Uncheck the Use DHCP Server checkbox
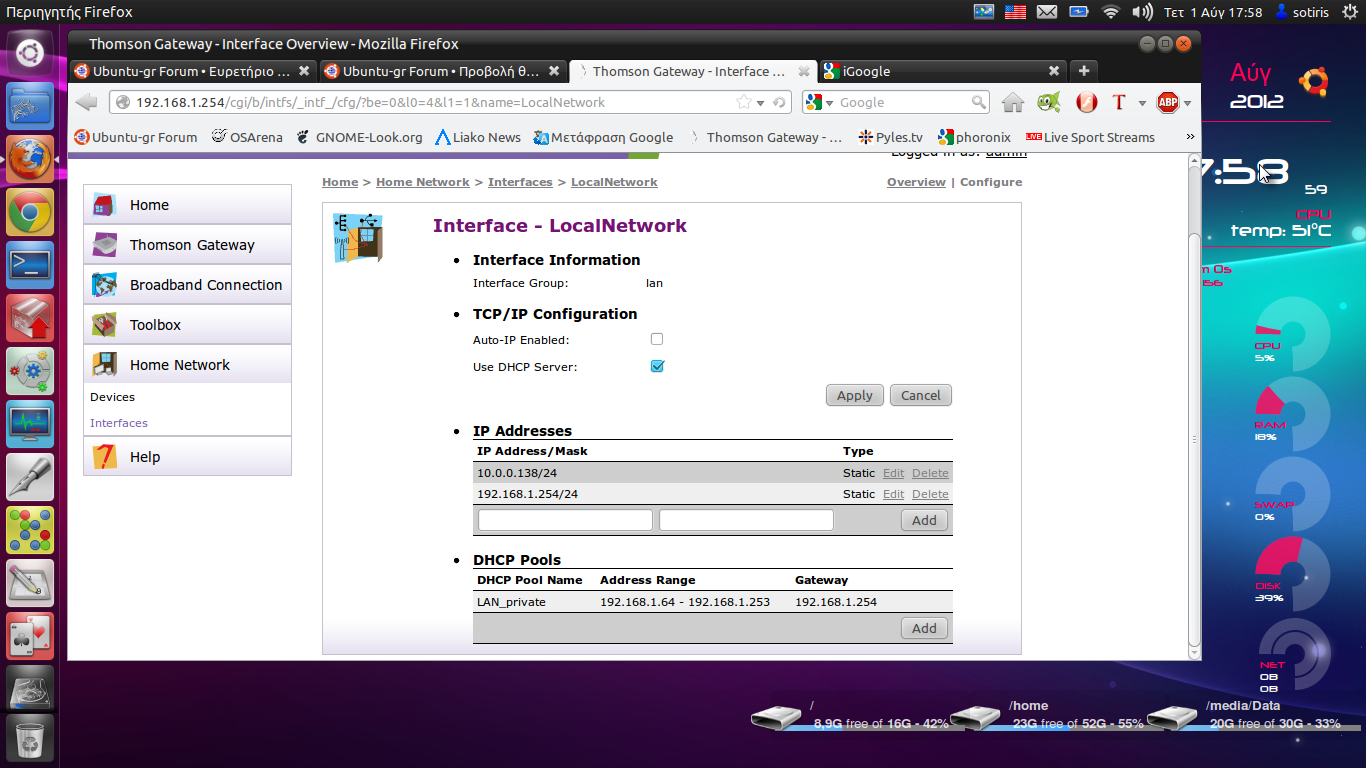The image size is (1366, 768). [657, 366]
